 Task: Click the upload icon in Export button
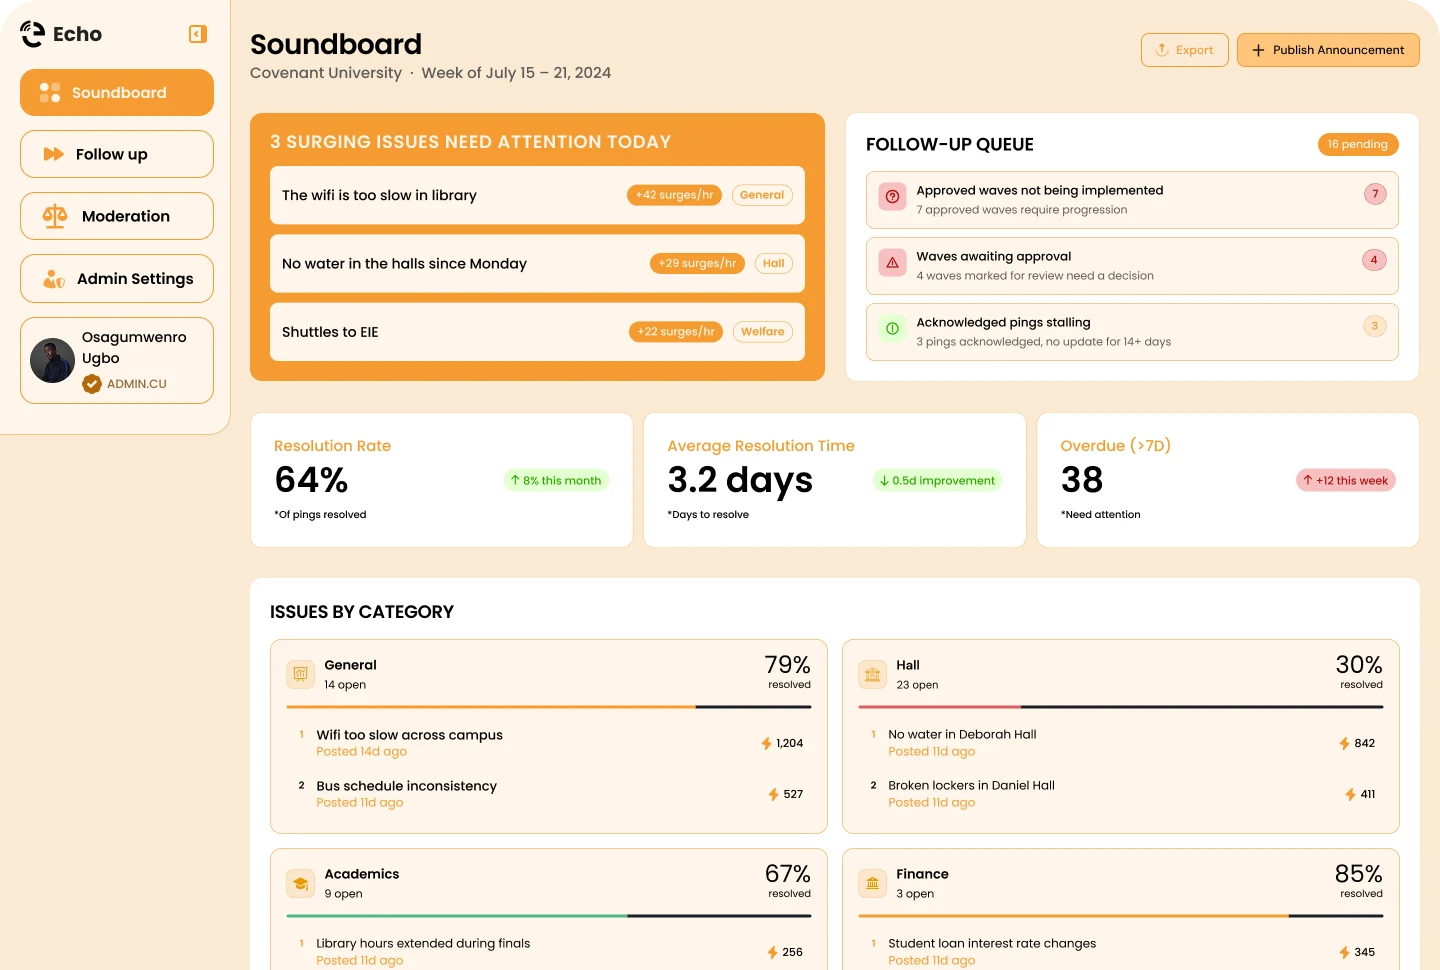pos(1162,50)
